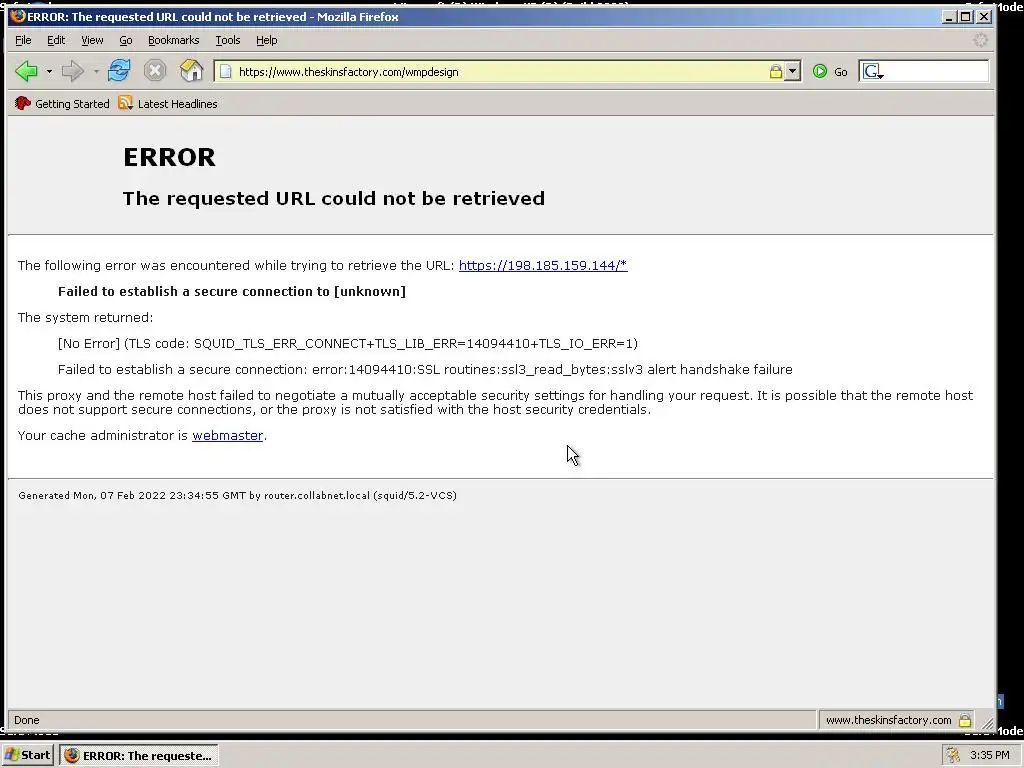Screen dimensions: 1024x768
Task: Click the address bar URL field
Action: 500,72
